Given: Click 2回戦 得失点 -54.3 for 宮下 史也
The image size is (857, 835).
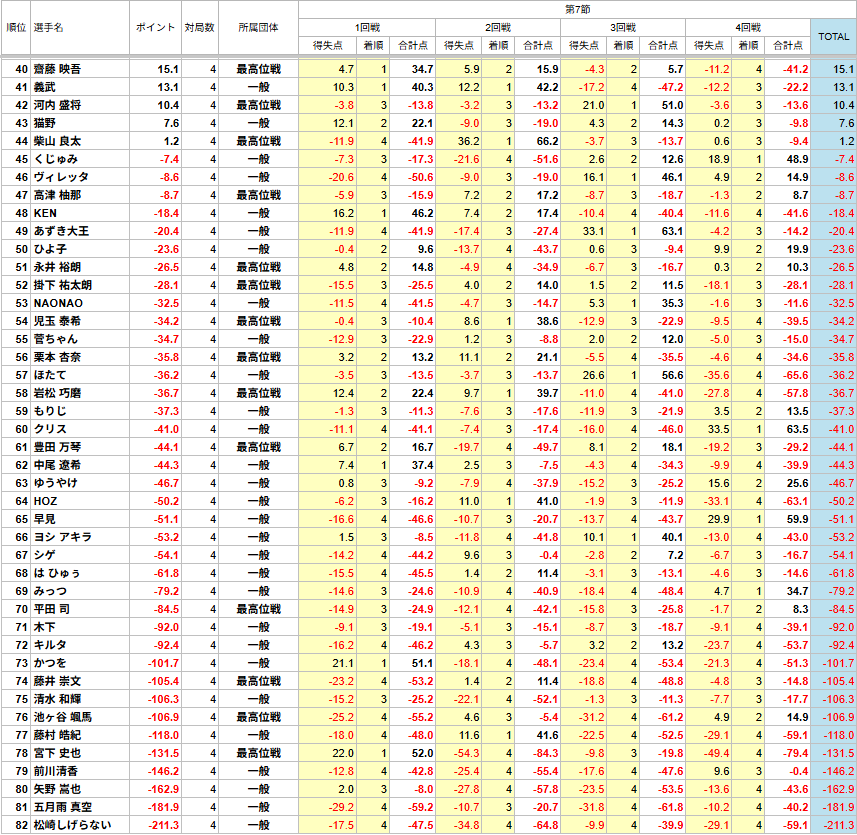Looking at the screenshot, I should tap(467, 754).
